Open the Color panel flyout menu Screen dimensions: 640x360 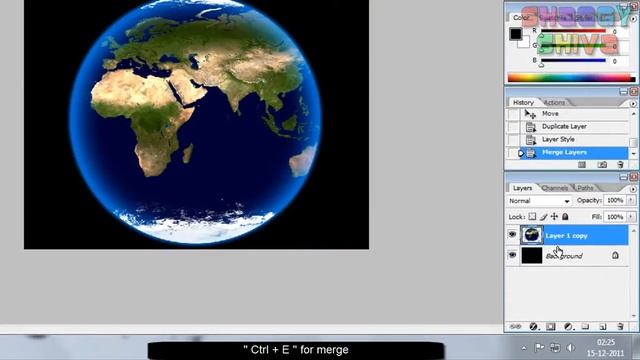click(633, 19)
